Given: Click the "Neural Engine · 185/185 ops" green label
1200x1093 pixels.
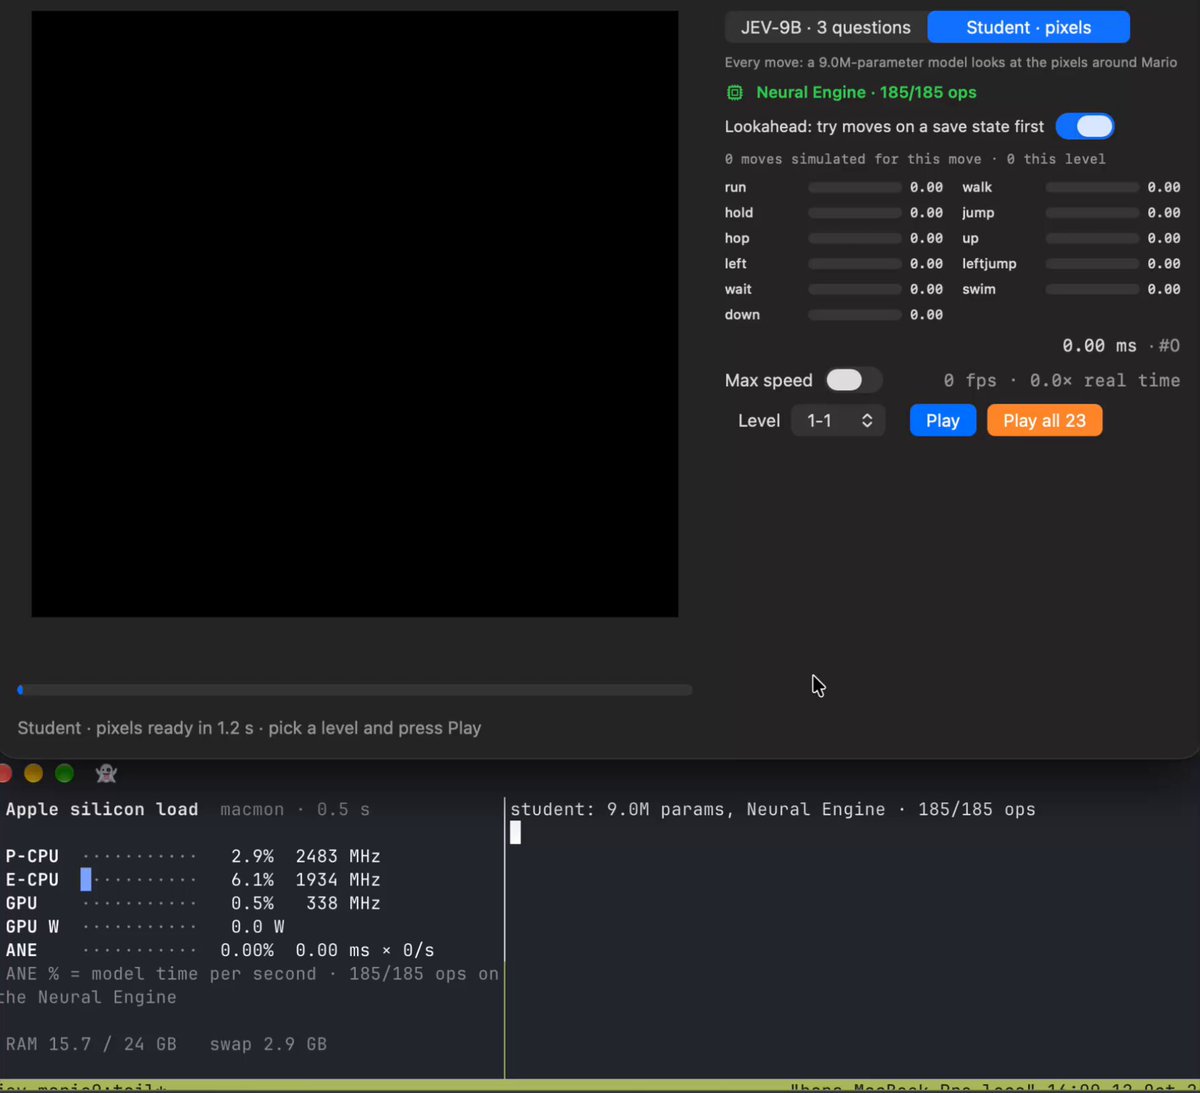Looking at the screenshot, I should point(866,93).
